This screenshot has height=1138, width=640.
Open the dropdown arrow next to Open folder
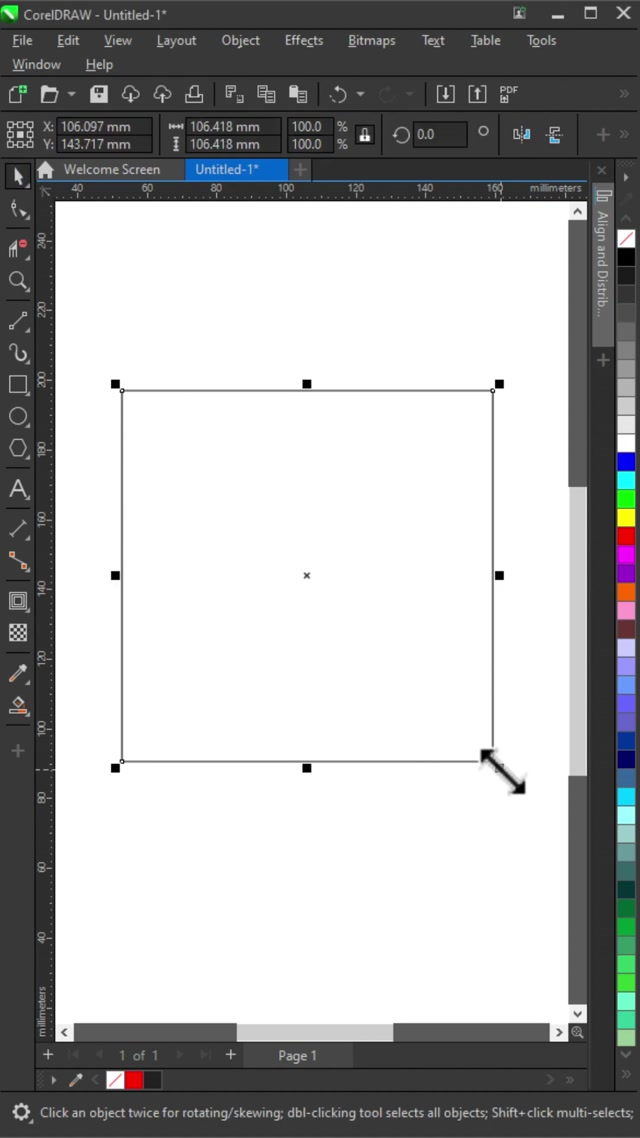click(71, 94)
